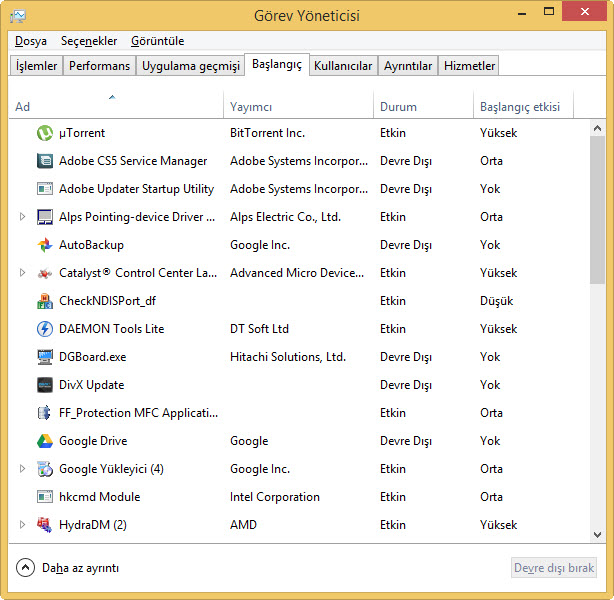614x600 pixels.
Task: Minimize the Görev Yöneticisi window
Action: click(x=522, y=12)
